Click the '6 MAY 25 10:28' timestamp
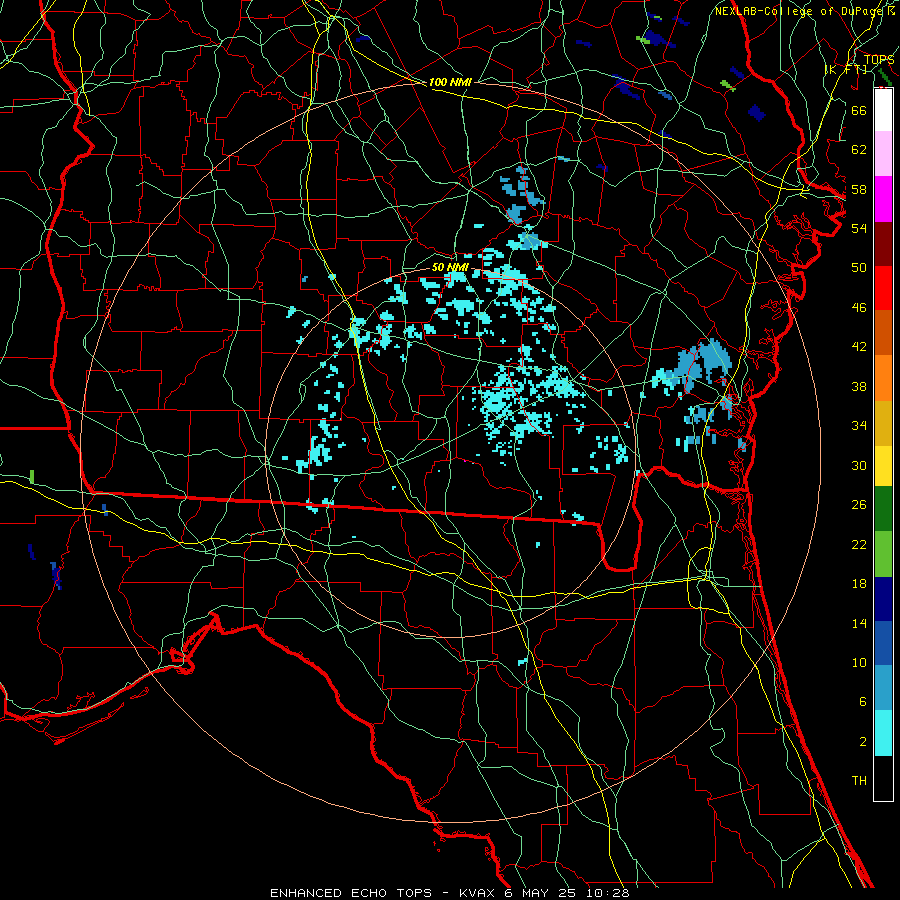 (567, 893)
